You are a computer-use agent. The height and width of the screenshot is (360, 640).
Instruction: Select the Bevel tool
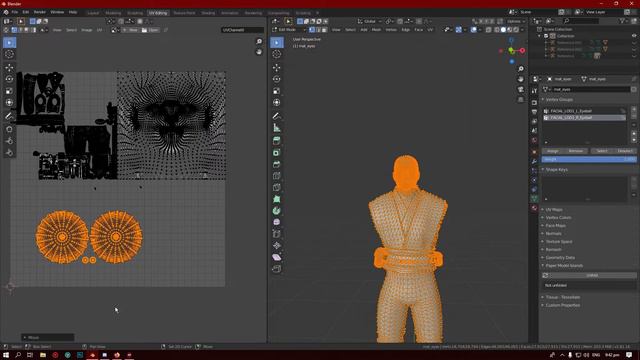click(x=277, y=164)
